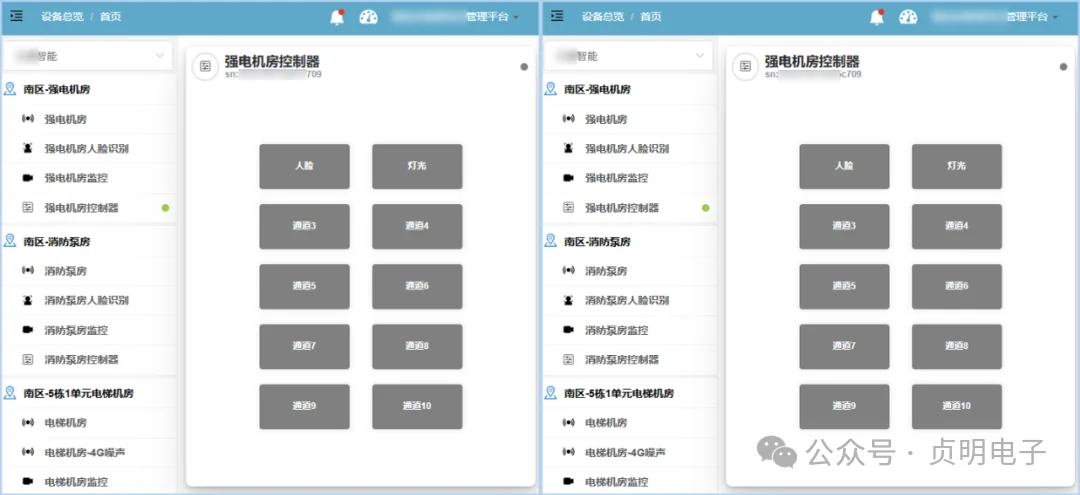Toggle 灯光 channel in left screenshot
The width and height of the screenshot is (1080, 495).
(417, 166)
